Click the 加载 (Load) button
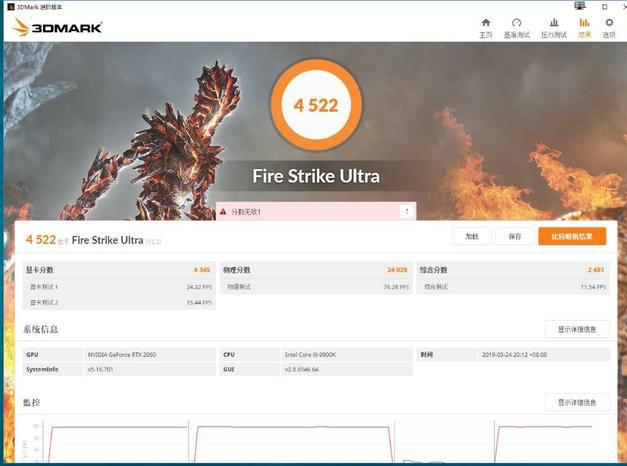627x466 pixels. point(472,236)
